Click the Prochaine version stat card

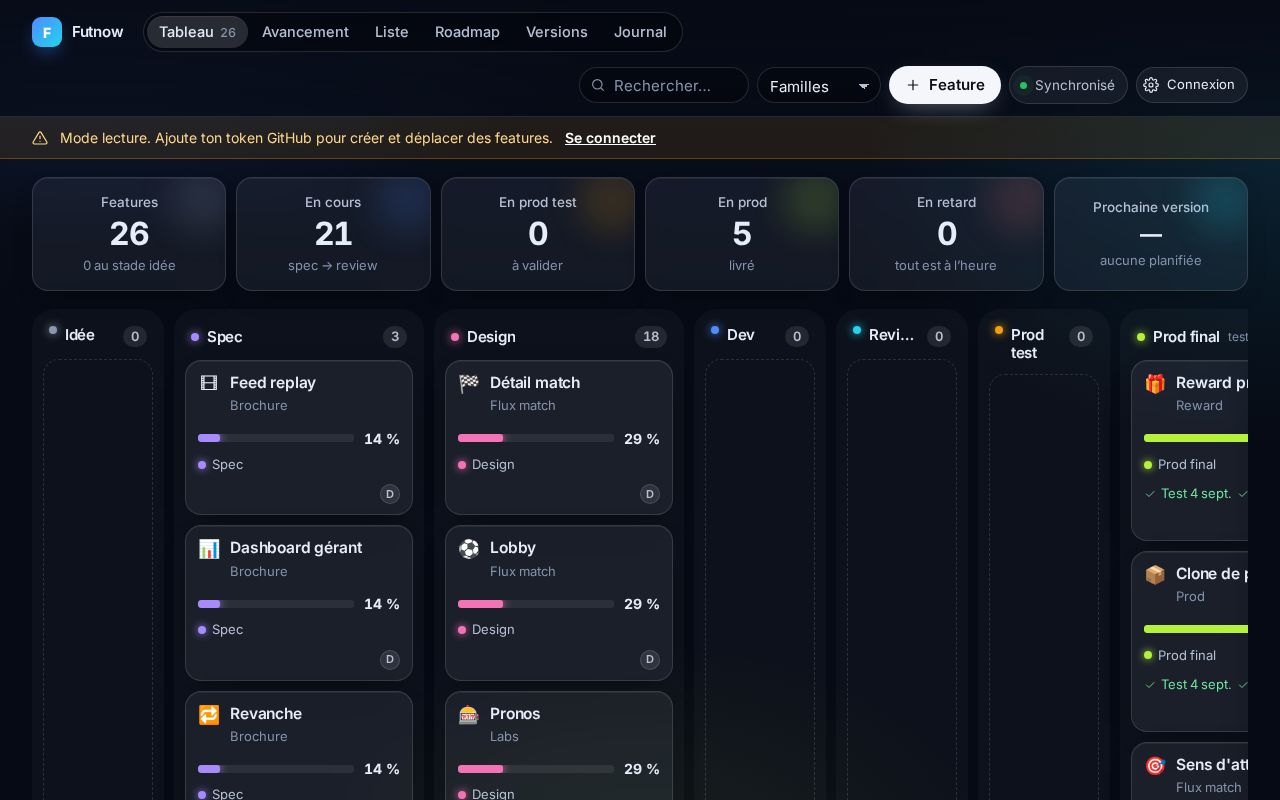pyautogui.click(x=1151, y=234)
